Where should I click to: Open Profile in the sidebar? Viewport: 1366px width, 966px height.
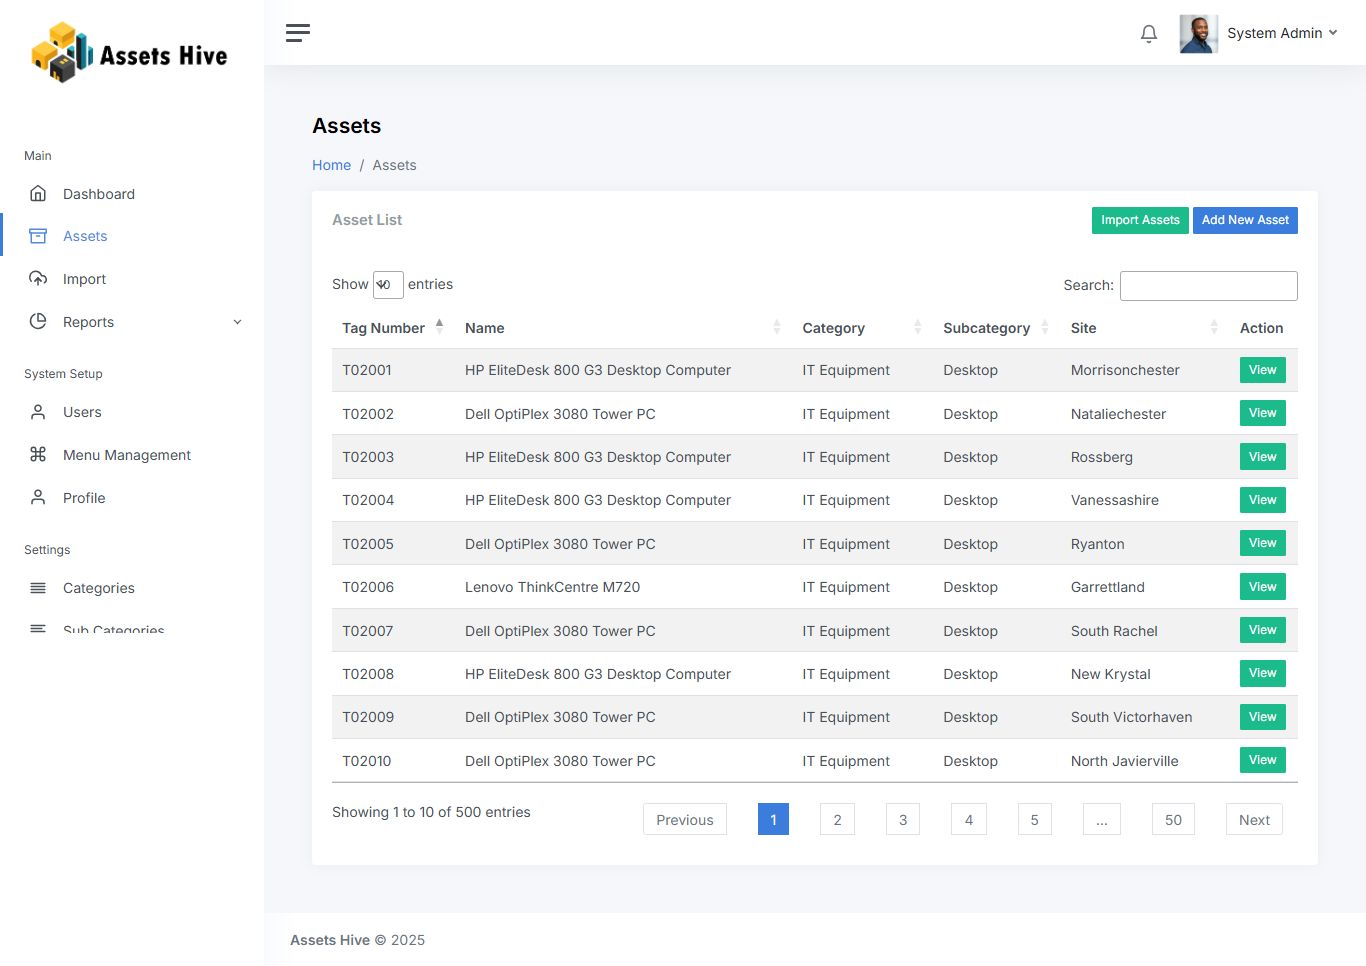click(x=84, y=498)
